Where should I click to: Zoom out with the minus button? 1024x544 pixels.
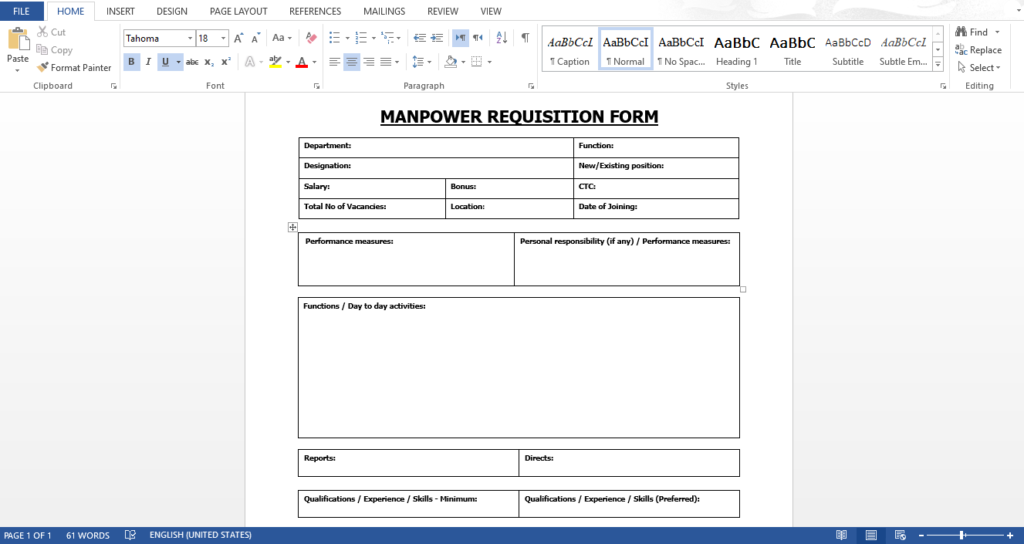point(921,536)
